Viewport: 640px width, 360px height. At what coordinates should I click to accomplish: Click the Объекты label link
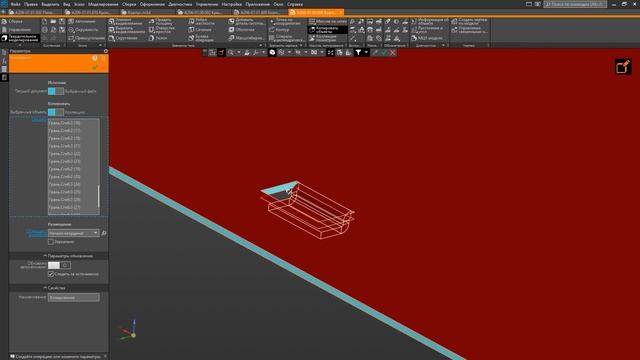[x=39, y=120]
